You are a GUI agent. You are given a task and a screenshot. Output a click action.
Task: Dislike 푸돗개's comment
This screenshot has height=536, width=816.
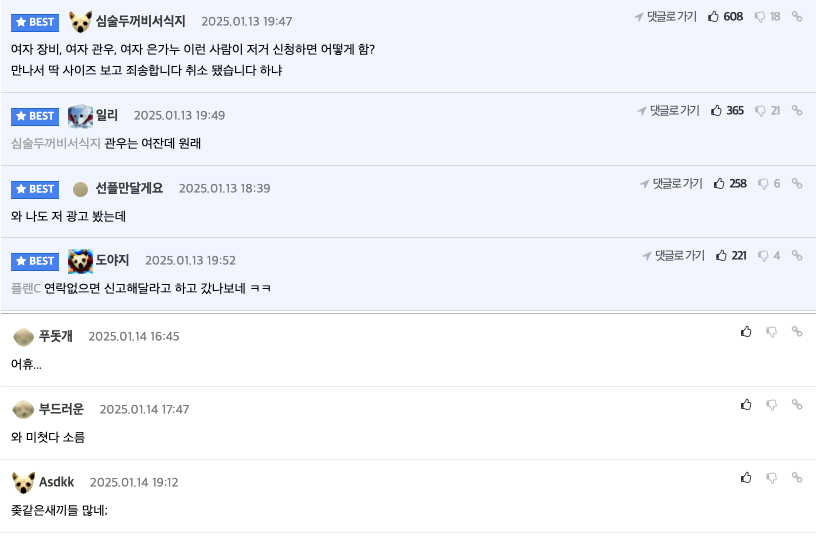pyautogui.click(x=772, y=332)
